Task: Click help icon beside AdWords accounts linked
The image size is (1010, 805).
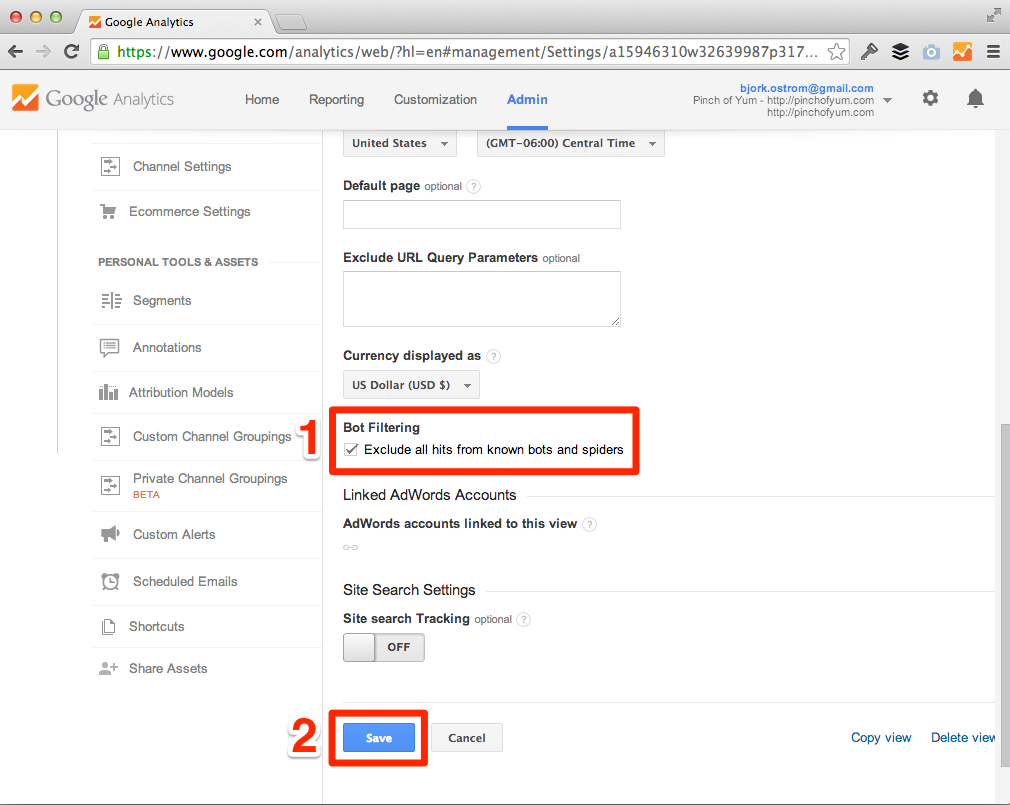Action: [589, 524]
